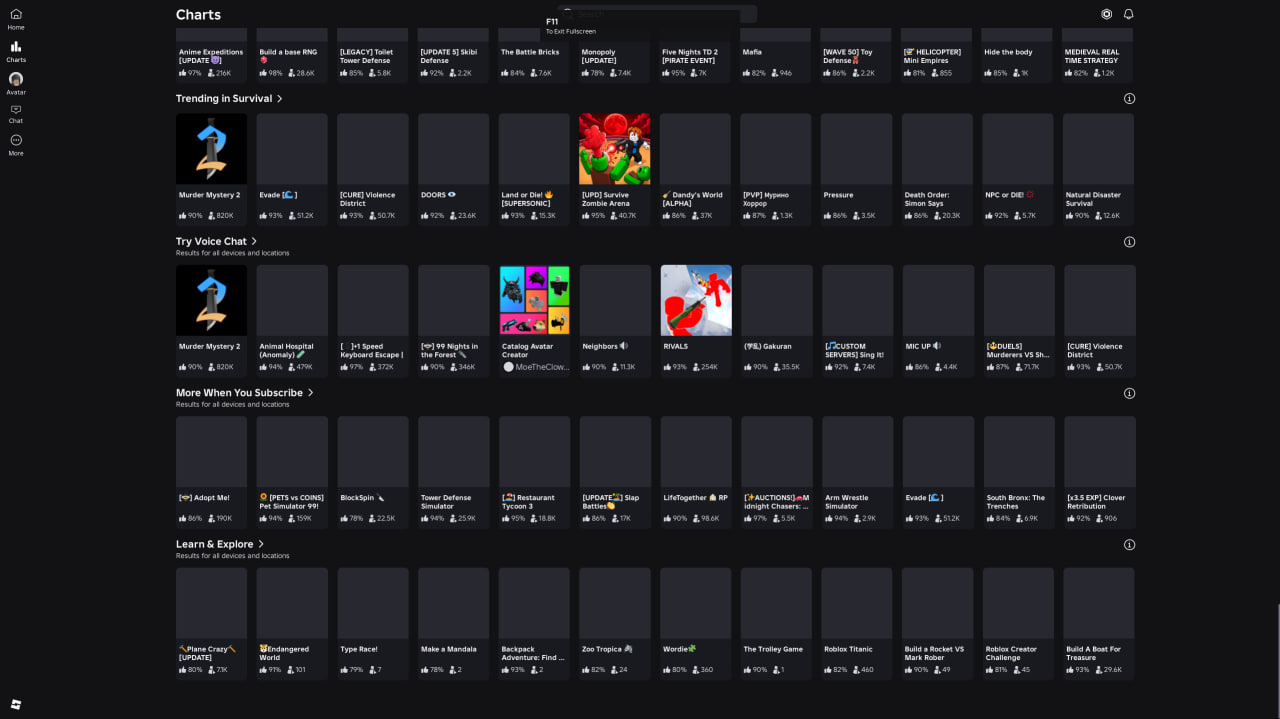Viewport: 1280px width, 719px height.
Task: Open Make a Mandala game card
Action: (x=453, y=624)
